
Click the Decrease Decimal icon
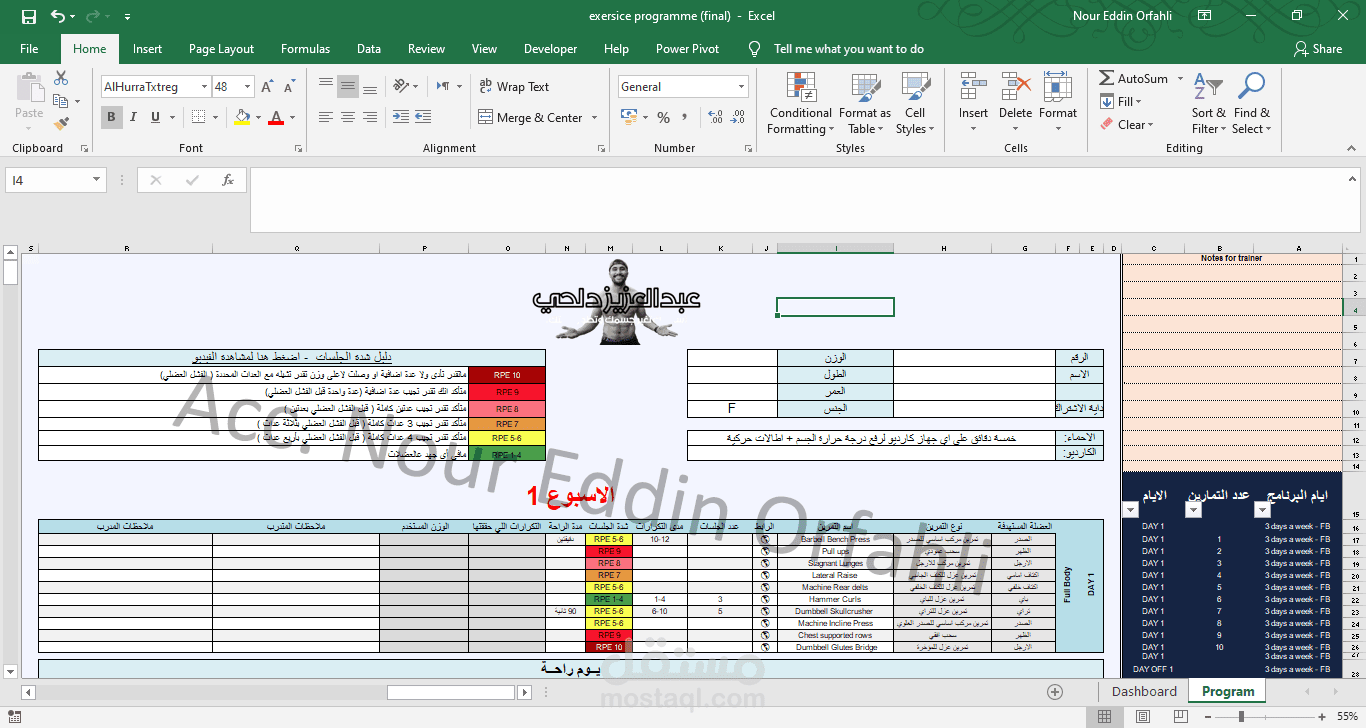coord(740,118)
